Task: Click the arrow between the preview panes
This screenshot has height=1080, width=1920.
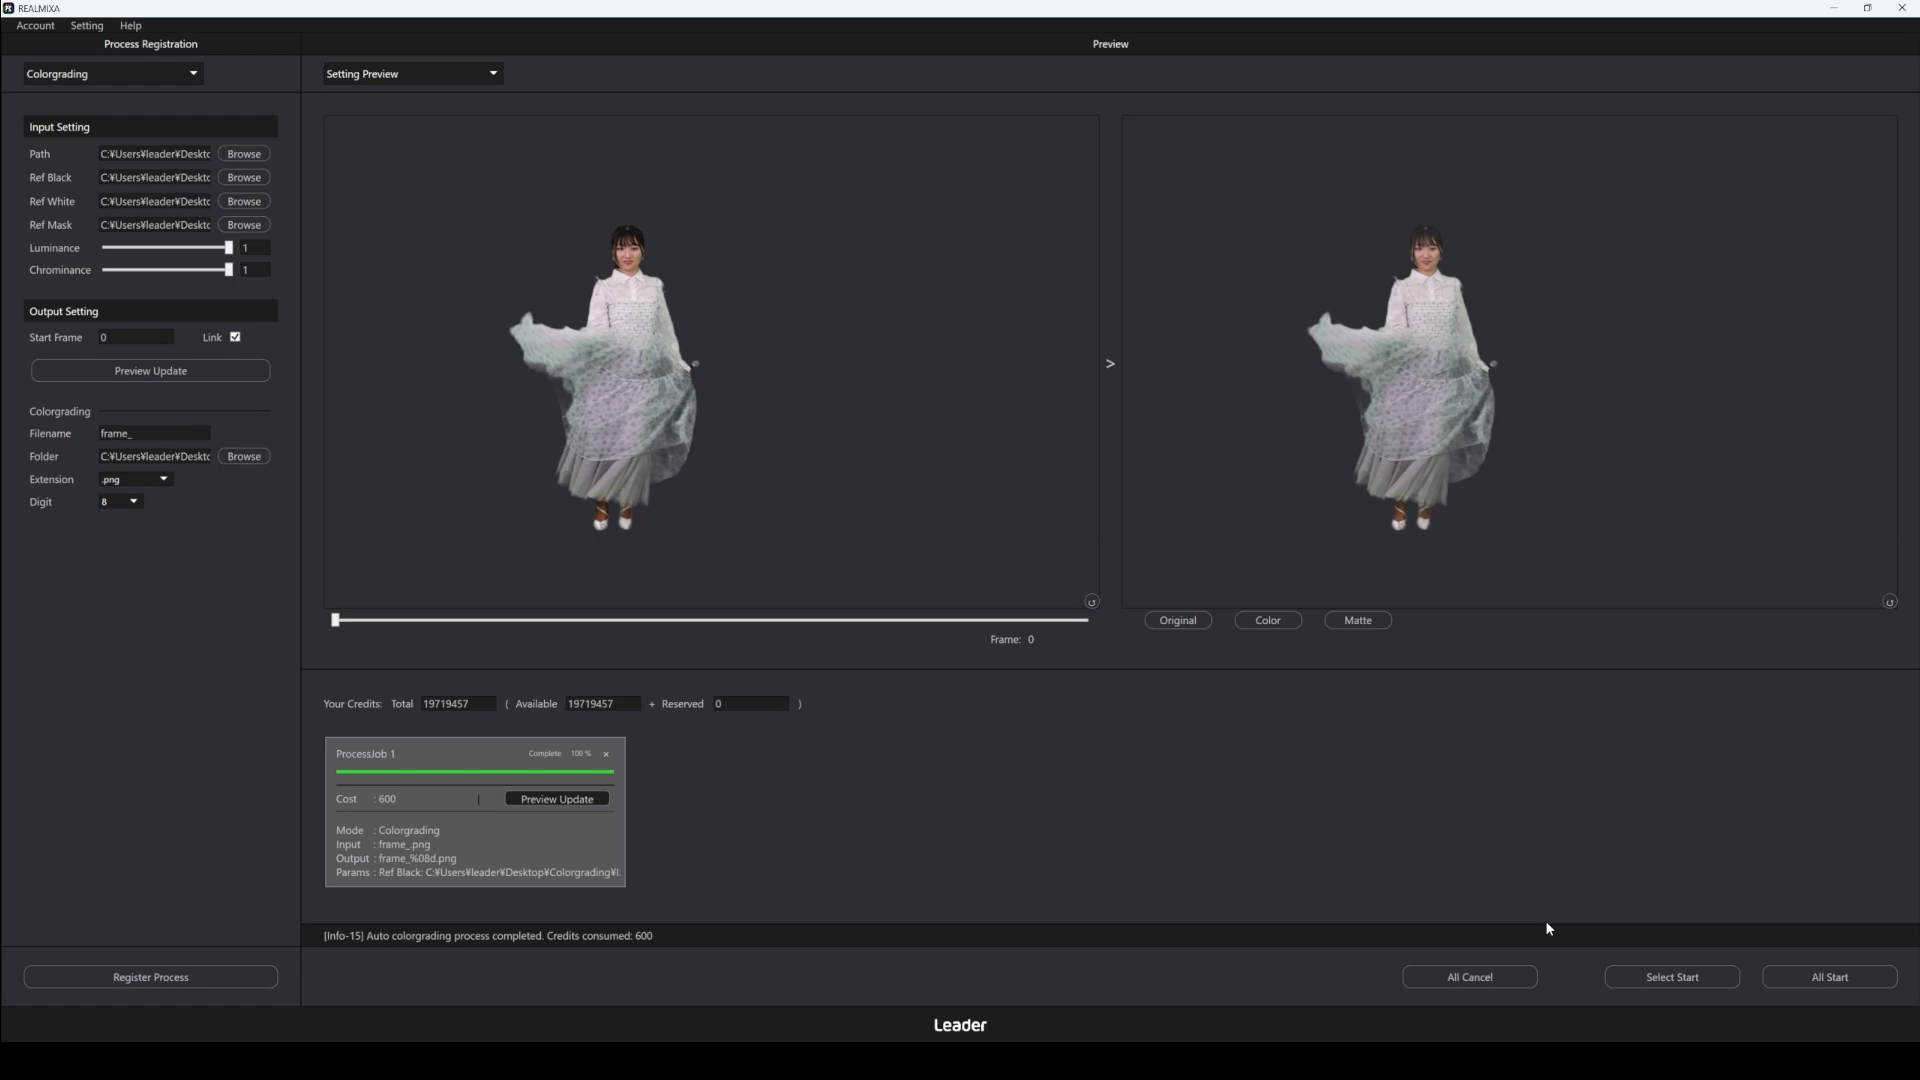Action: [1110, 364]
